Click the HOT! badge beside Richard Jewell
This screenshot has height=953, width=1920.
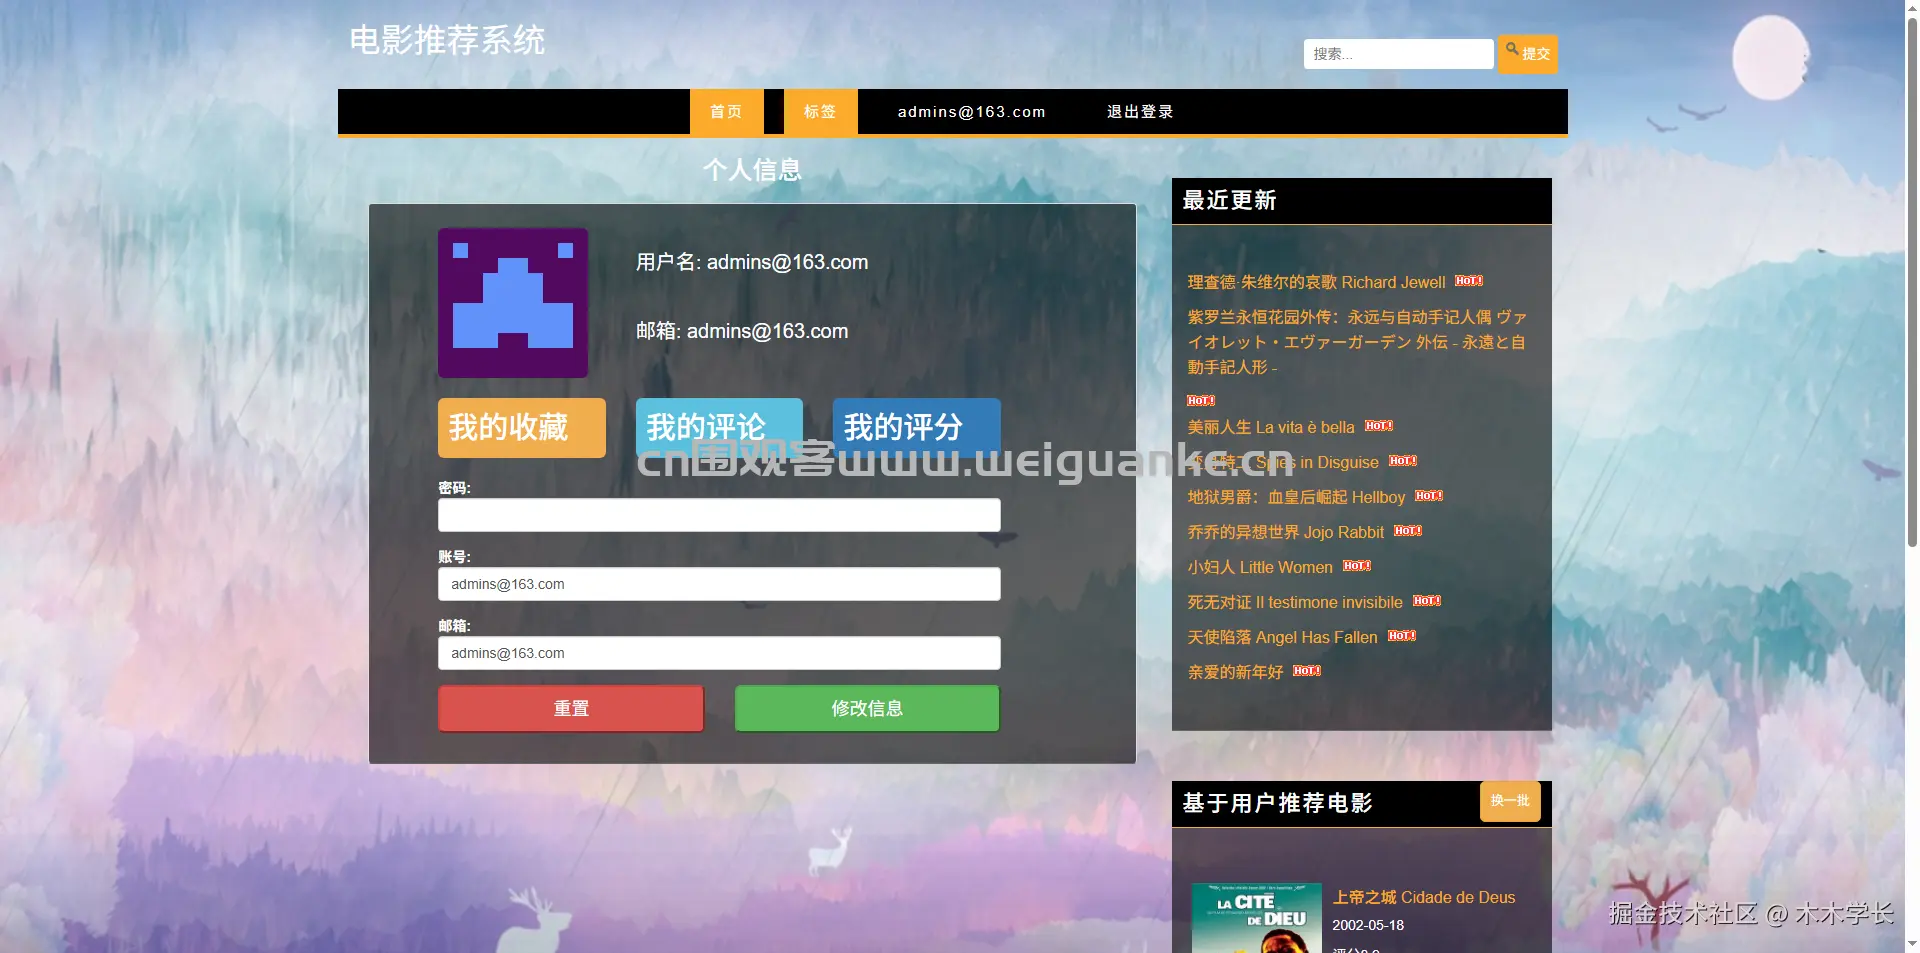coord(1468,281)
